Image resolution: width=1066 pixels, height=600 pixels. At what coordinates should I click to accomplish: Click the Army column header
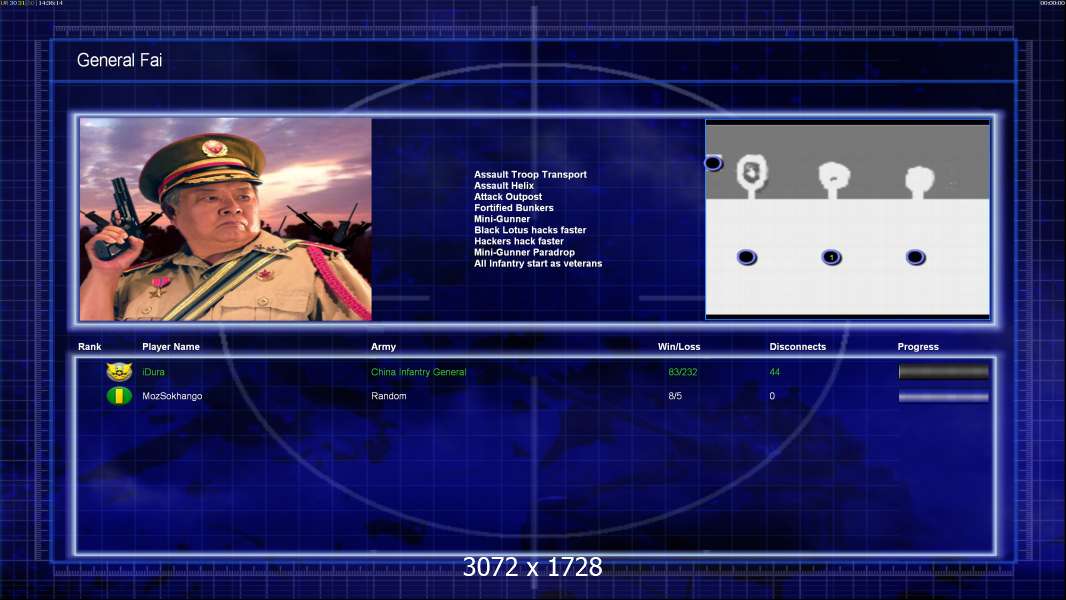(383, 347)
